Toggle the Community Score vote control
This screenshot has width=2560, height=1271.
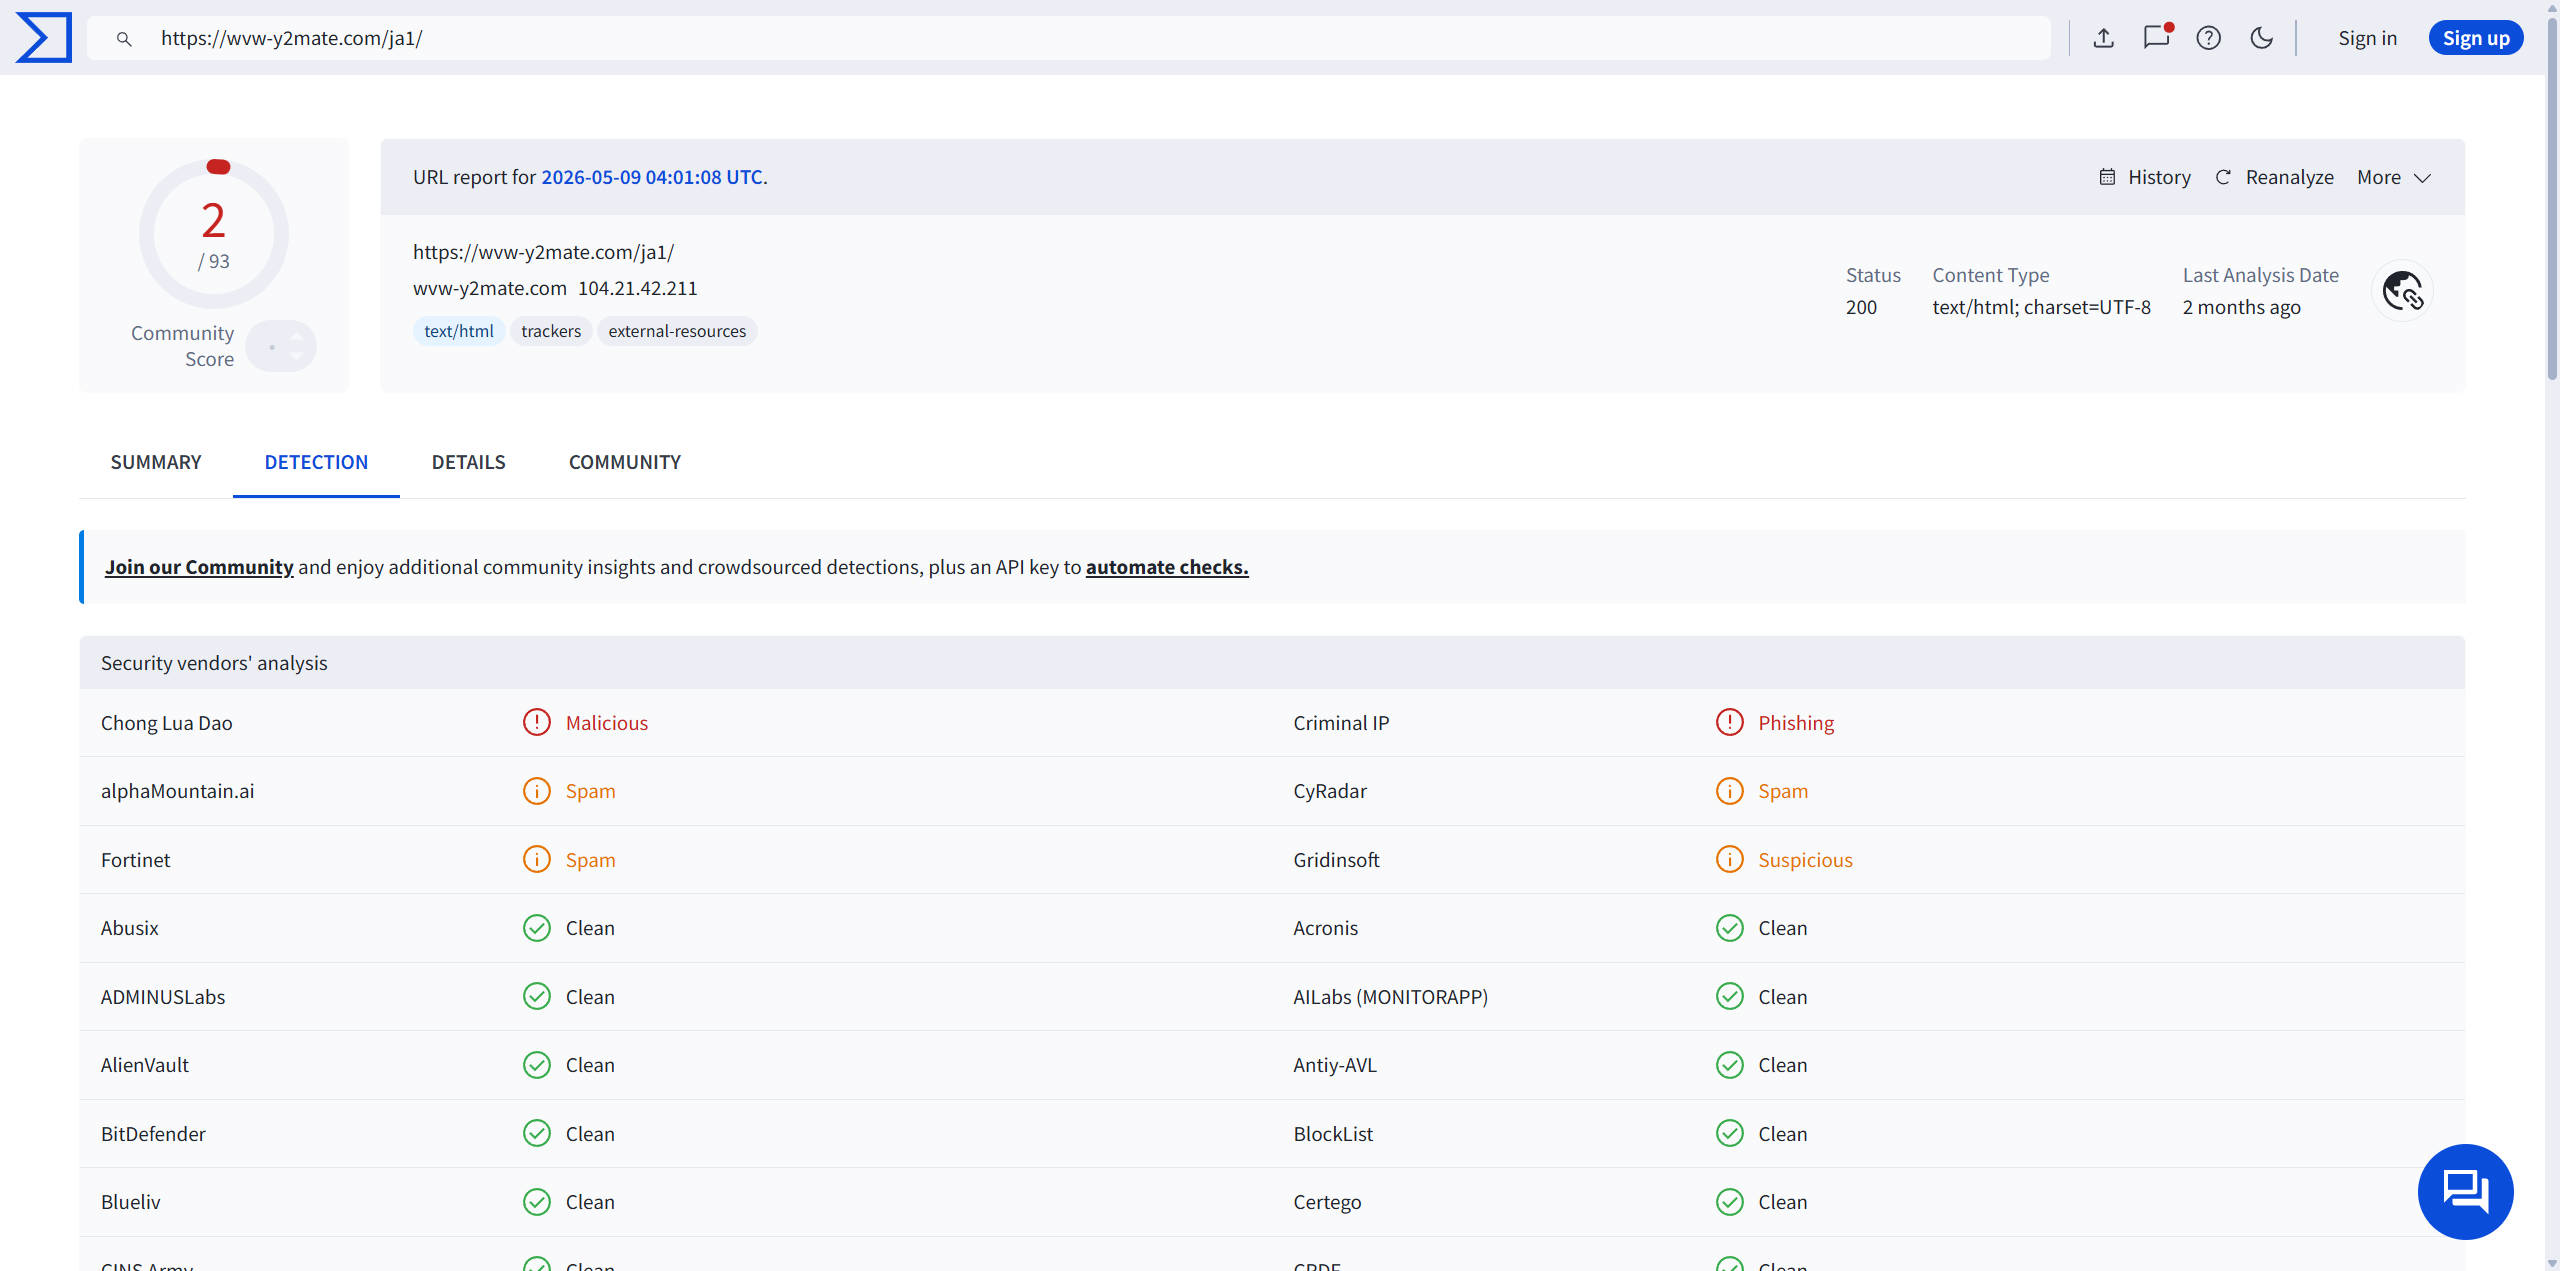(x=281, y=346)
